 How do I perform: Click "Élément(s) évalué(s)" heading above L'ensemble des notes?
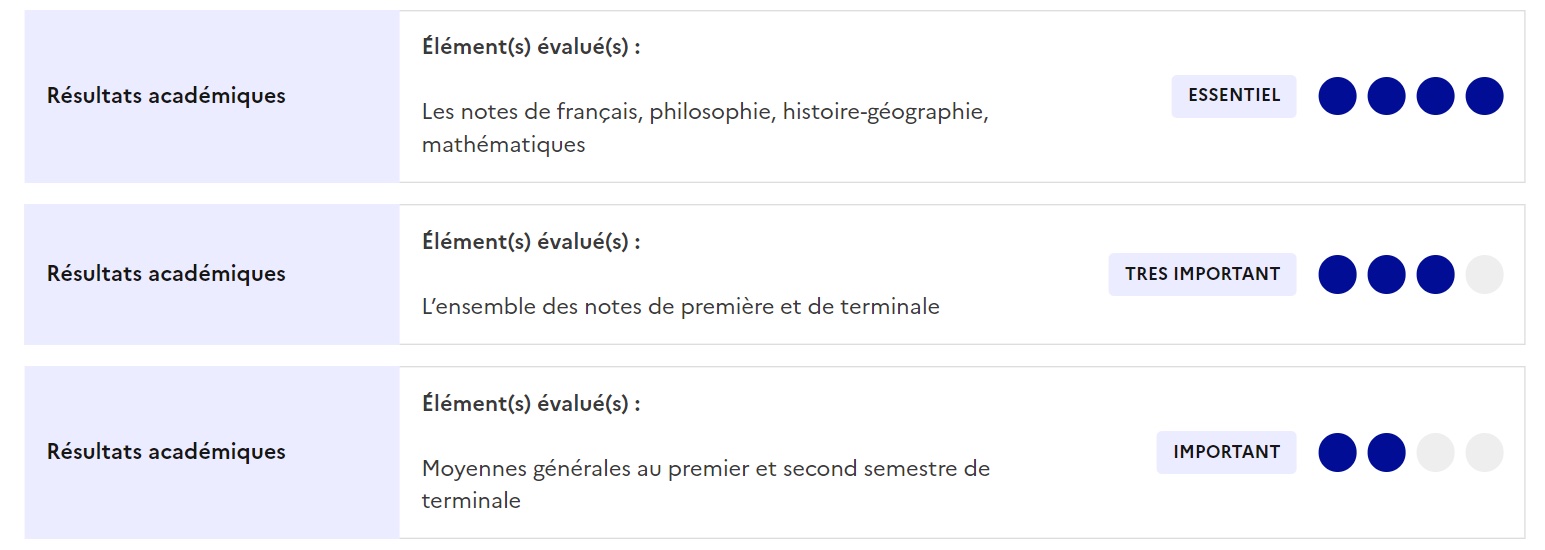(530, 241)
